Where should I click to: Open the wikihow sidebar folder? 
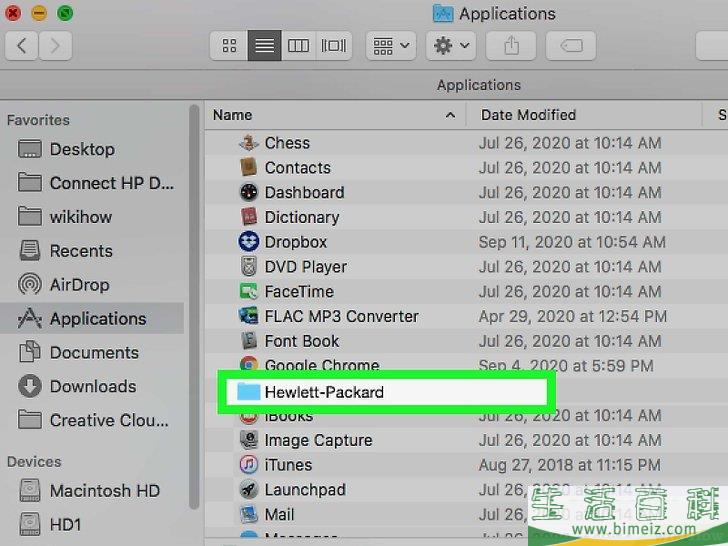click(x=81, y=217)
